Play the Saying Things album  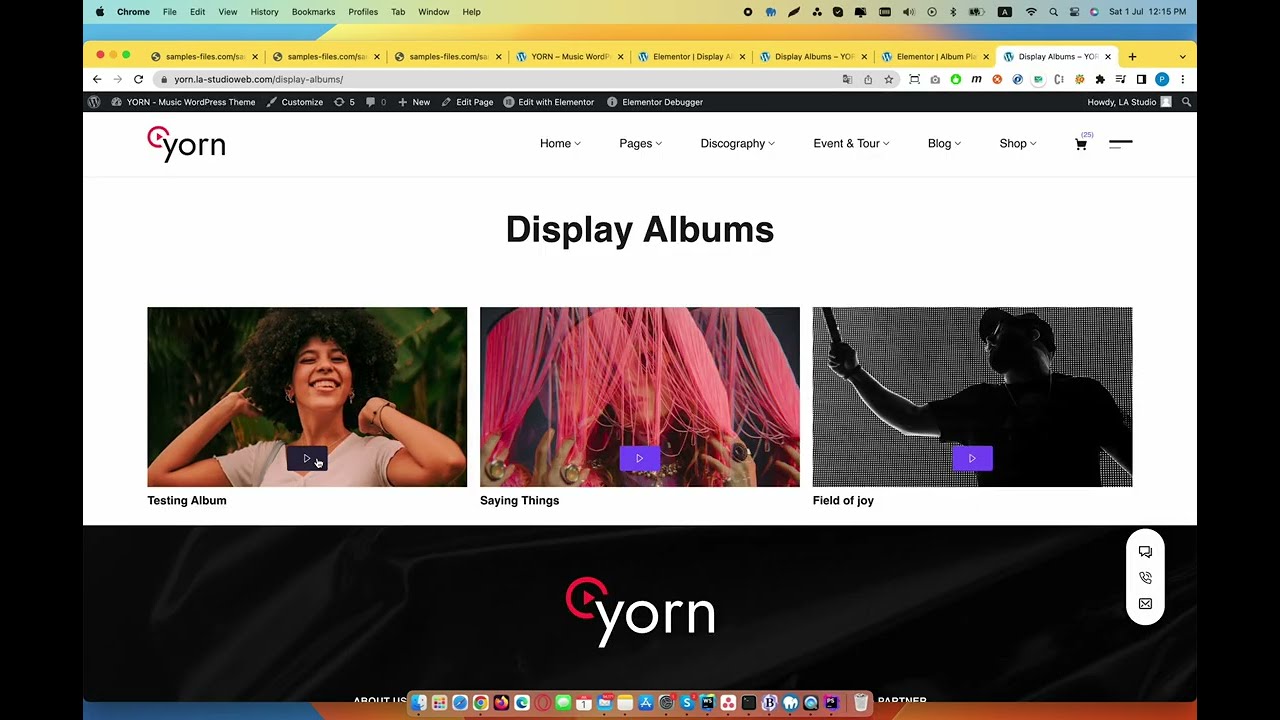click(x=639, y=459)
